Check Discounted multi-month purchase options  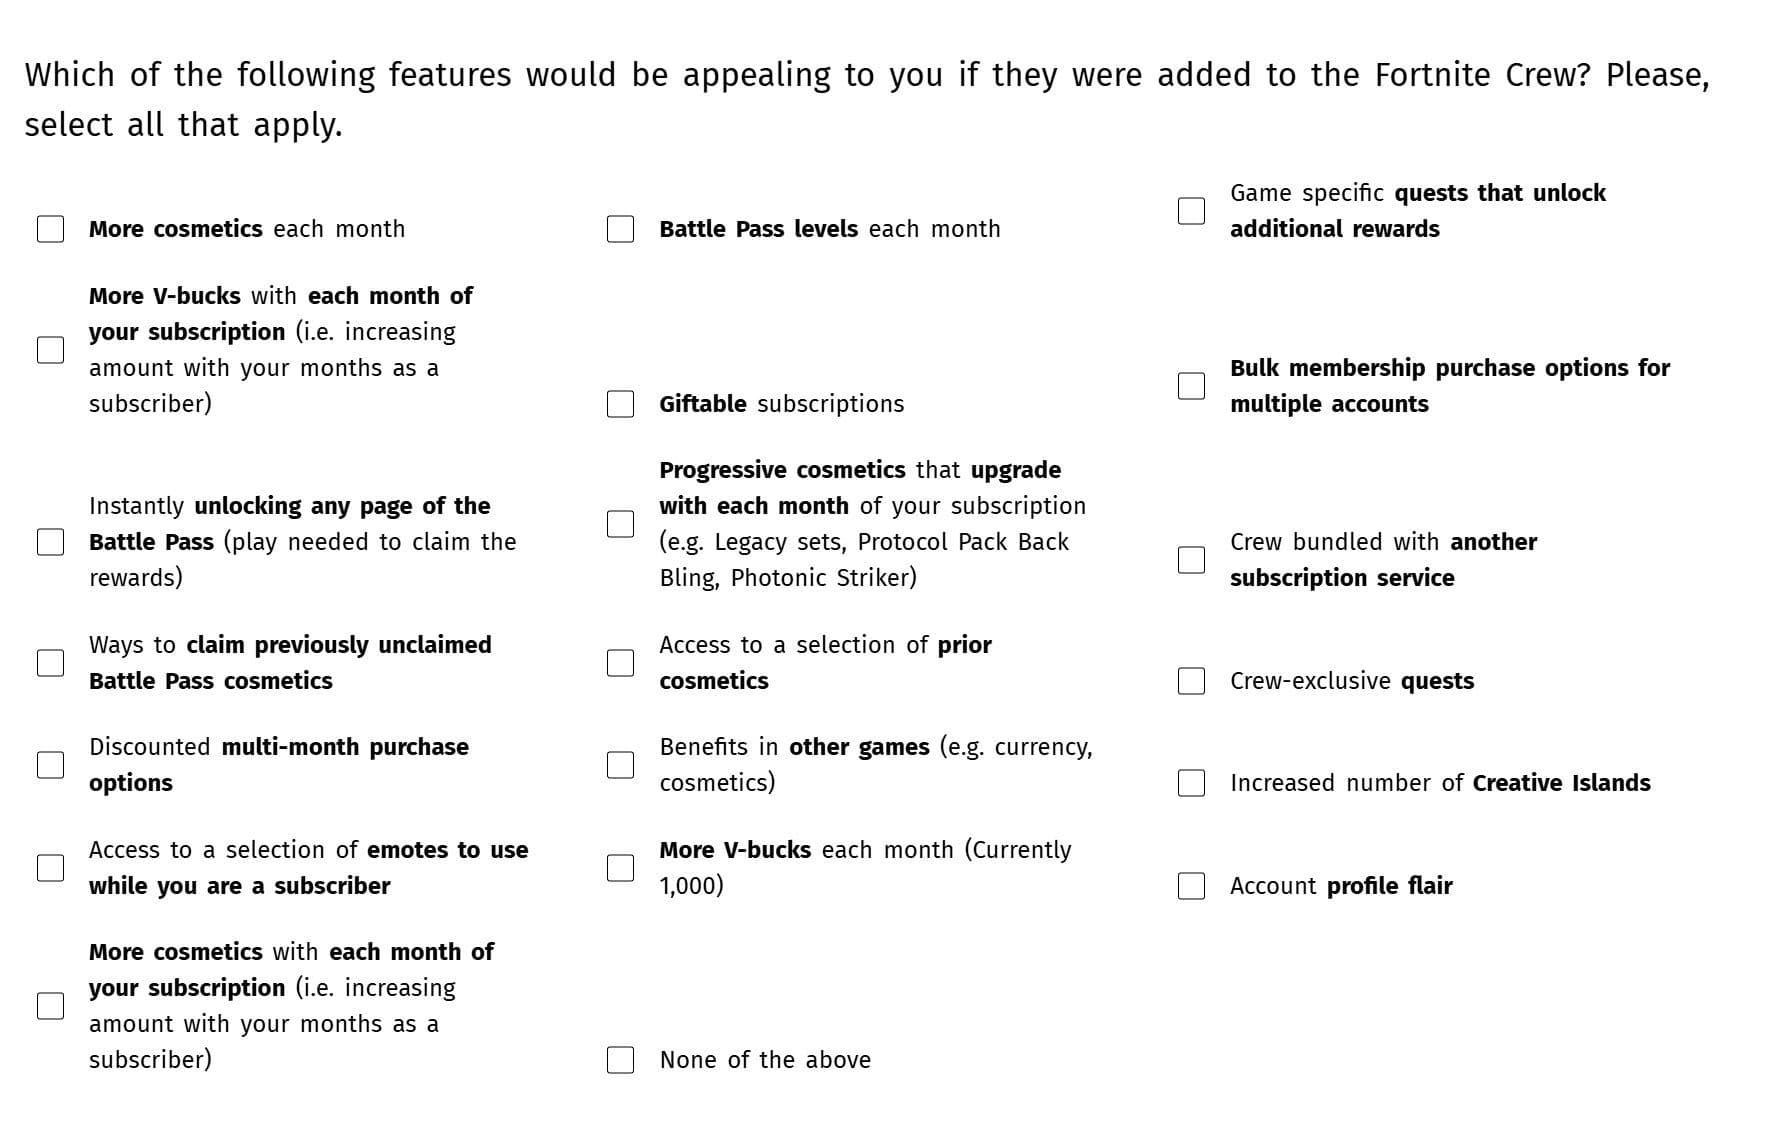coord(51,765)
